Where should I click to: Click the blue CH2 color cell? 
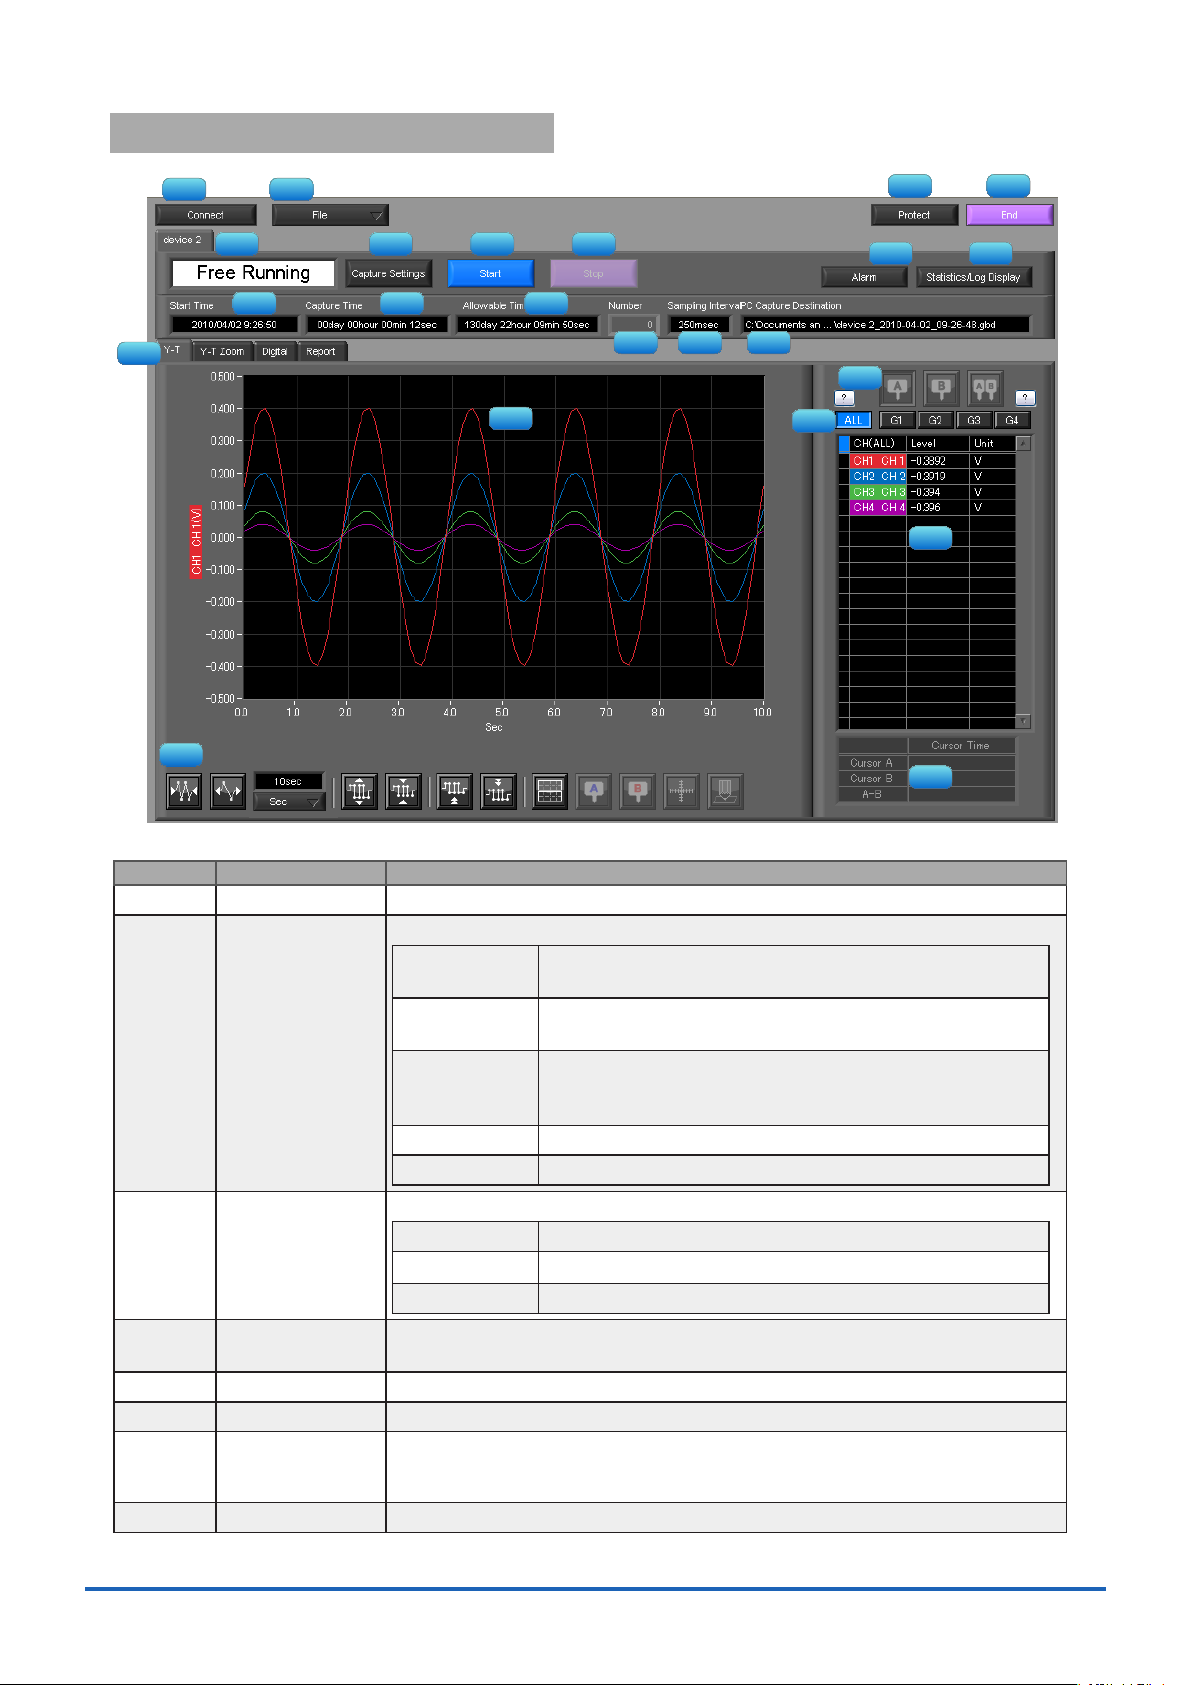pyautogui.click(x=878, y=476)
